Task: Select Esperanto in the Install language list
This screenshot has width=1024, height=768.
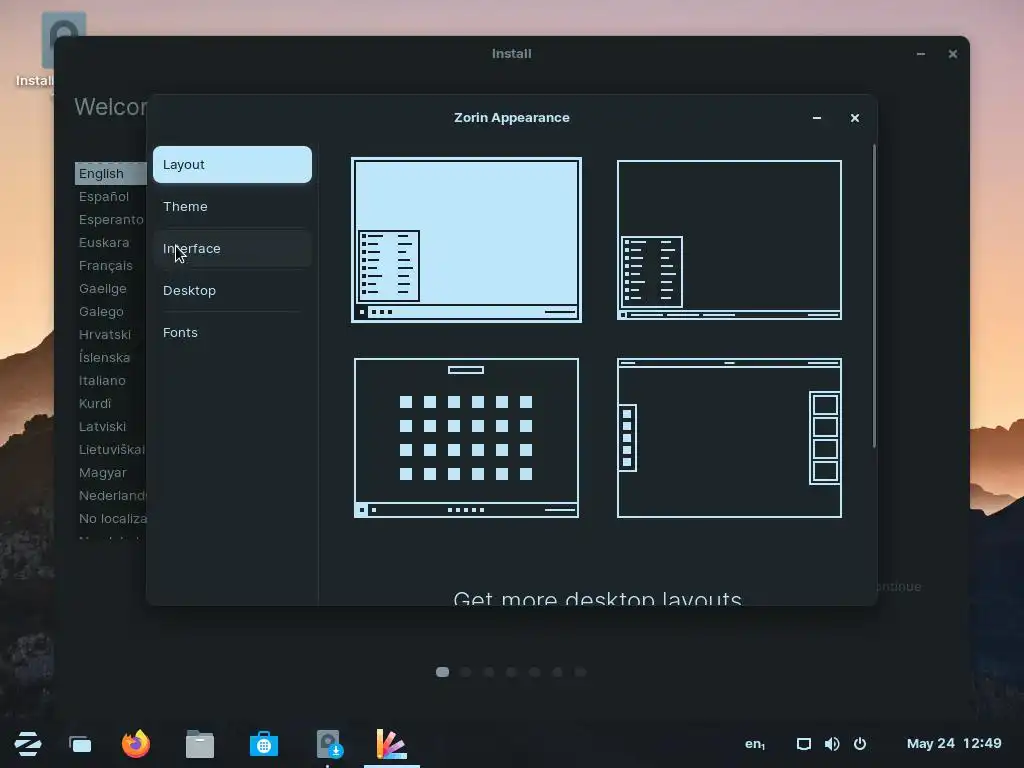Action: [110, 219]
